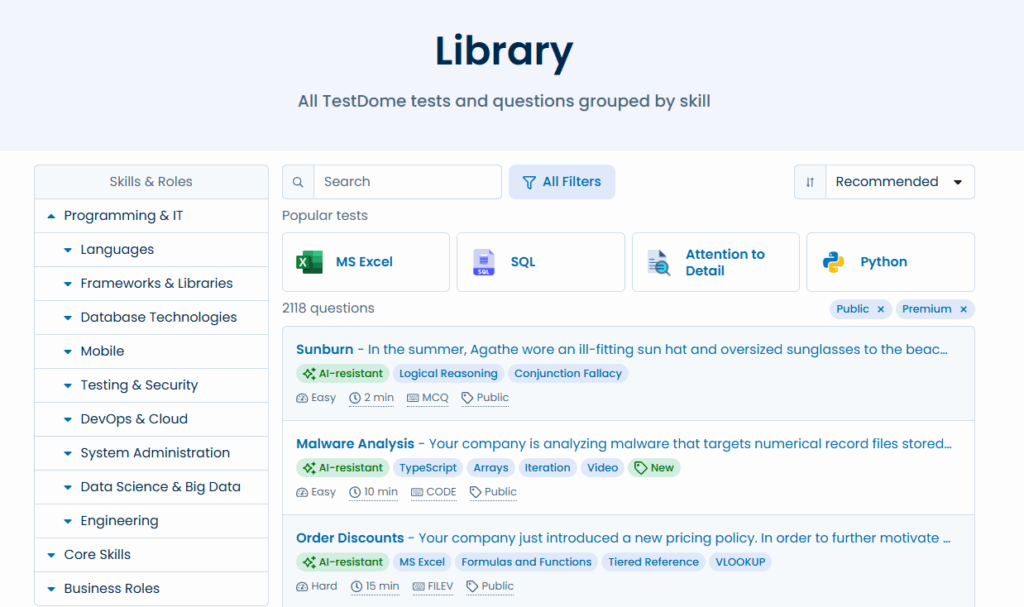This screenshot has width=1024, height=607.
Task: Click the Formulas and Functions tag
Action: click(x=526, y=562)
